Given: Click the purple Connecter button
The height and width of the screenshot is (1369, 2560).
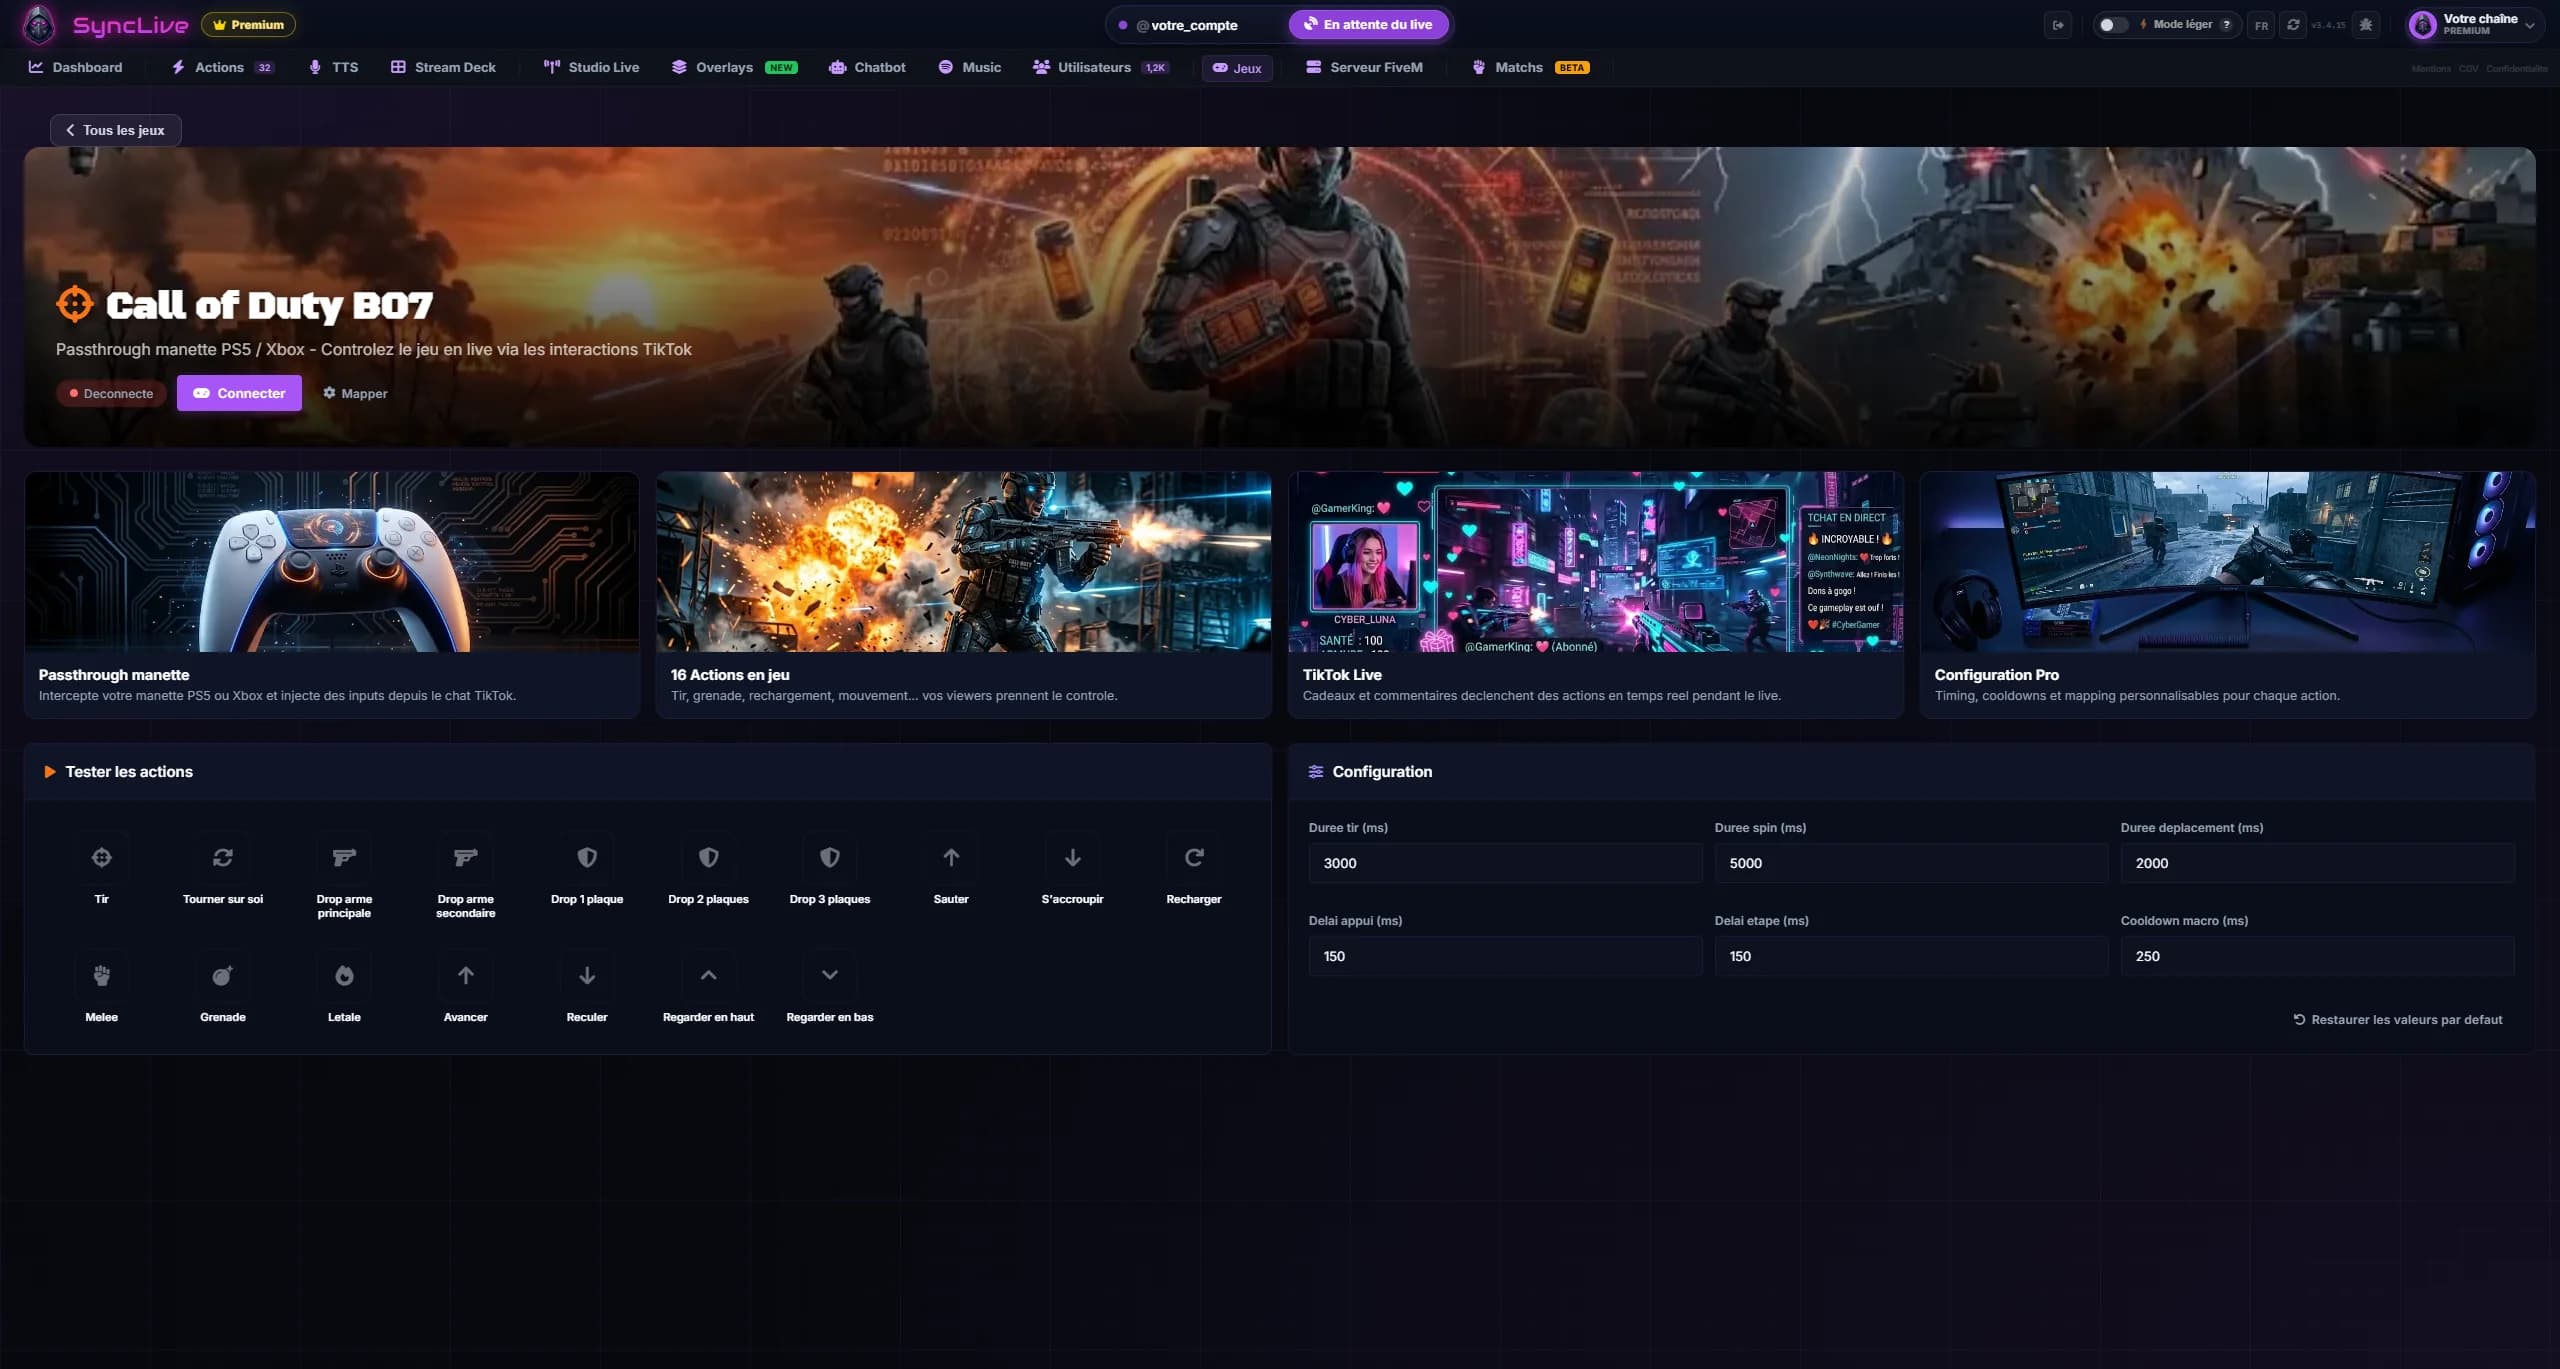Looking at the screenshot, I should [239, 393].
